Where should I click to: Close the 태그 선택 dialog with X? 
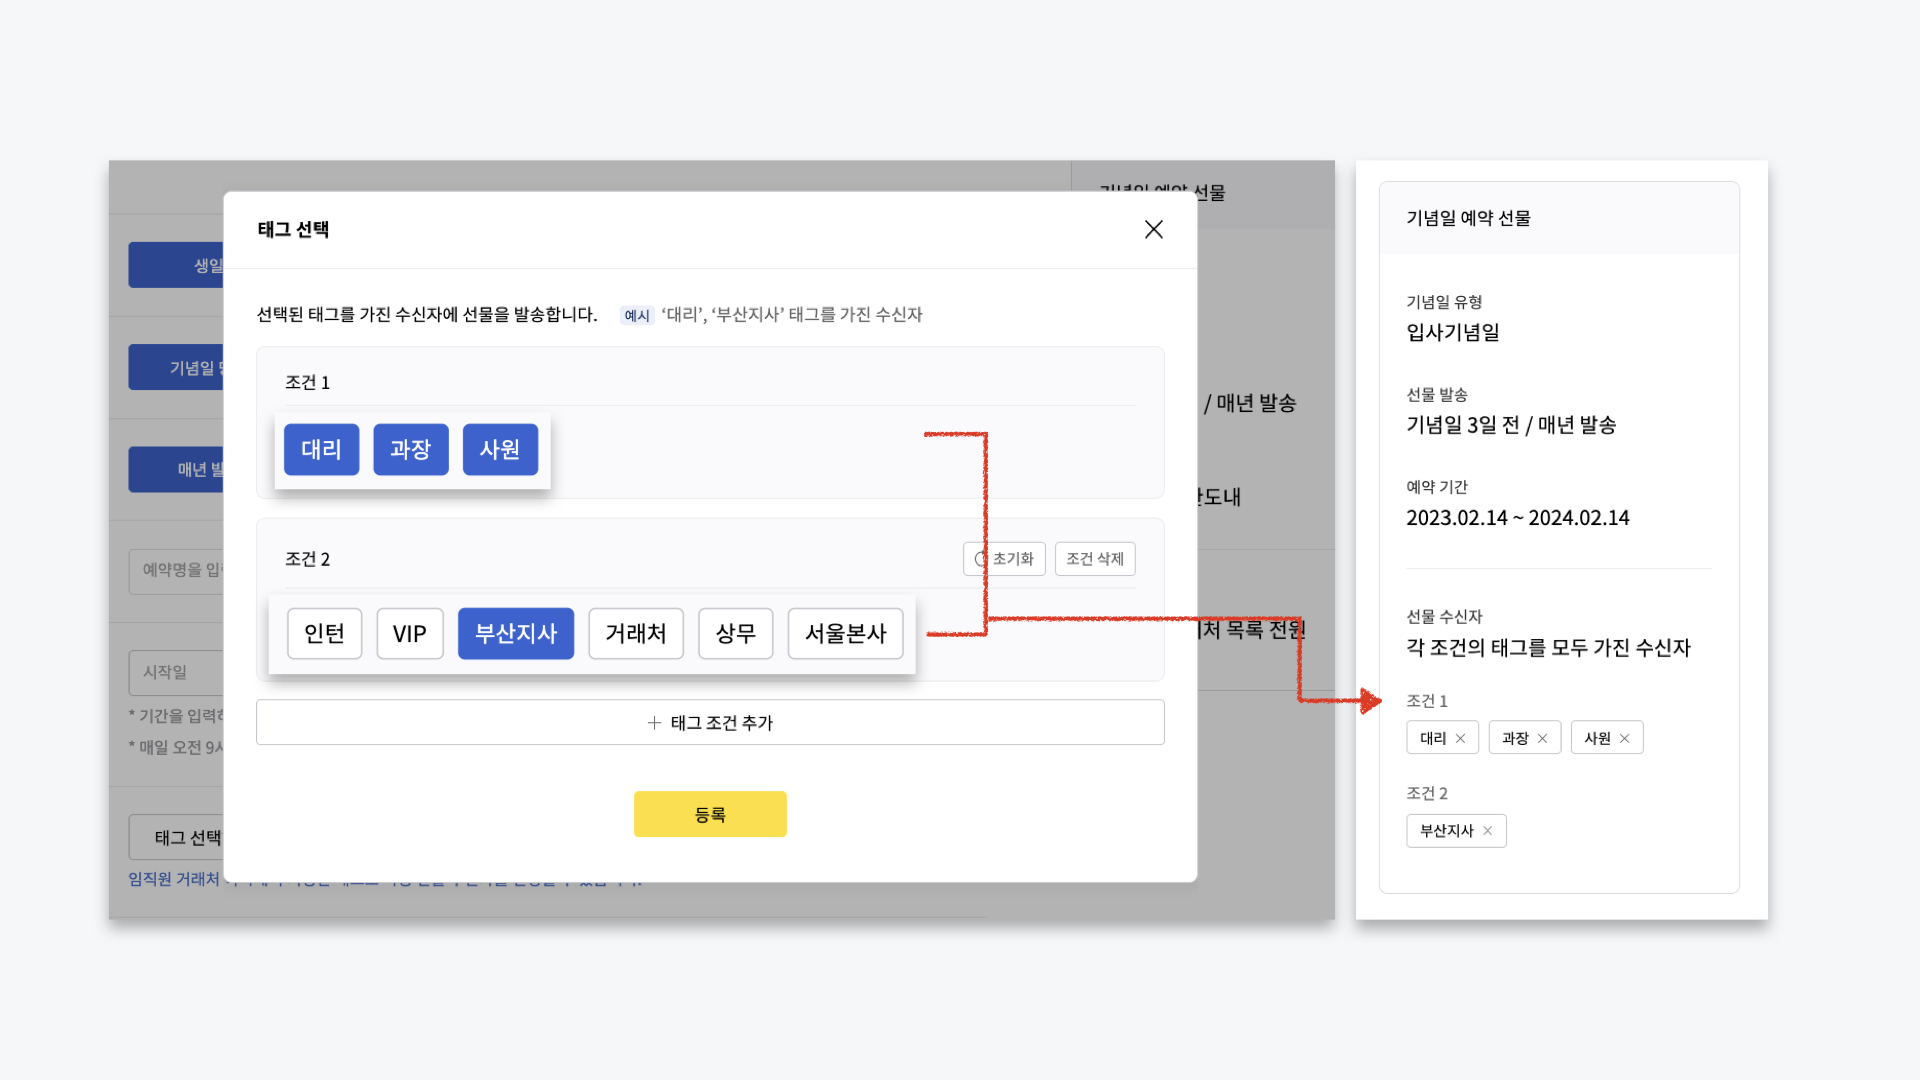point(1153,229)
